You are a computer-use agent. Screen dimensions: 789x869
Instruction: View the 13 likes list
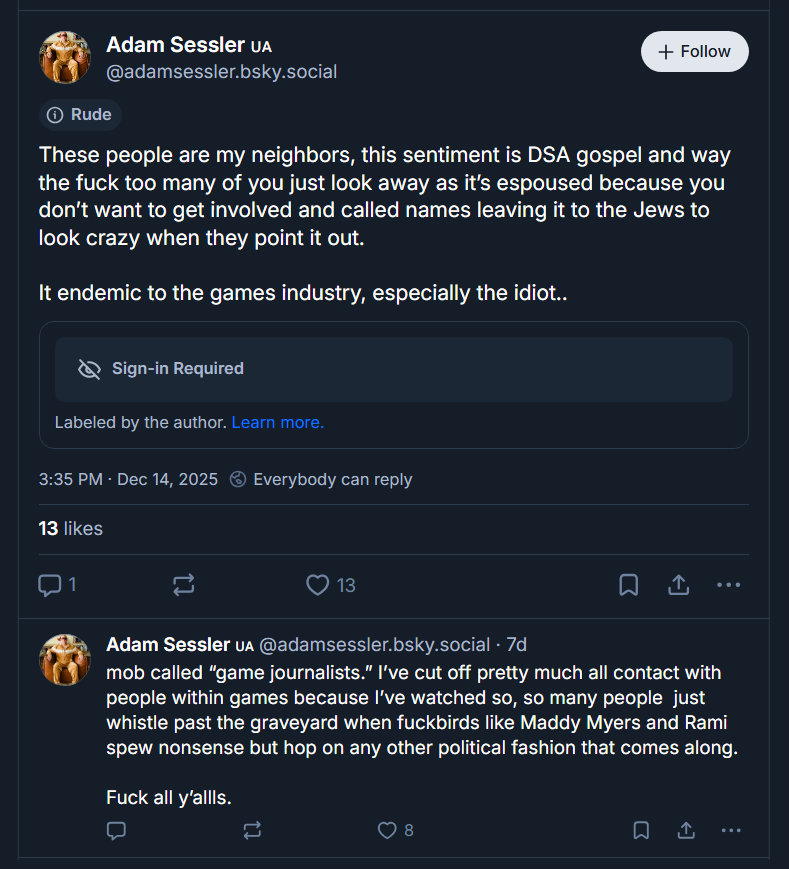click(70, 529)
